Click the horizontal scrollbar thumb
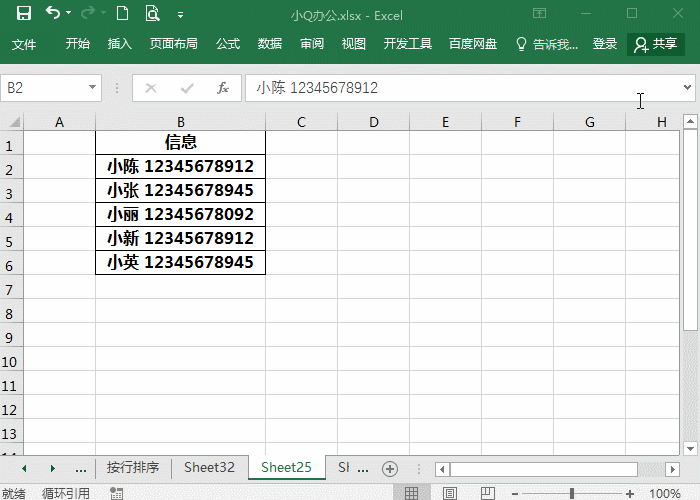700x500 pixels. [544, 469]
